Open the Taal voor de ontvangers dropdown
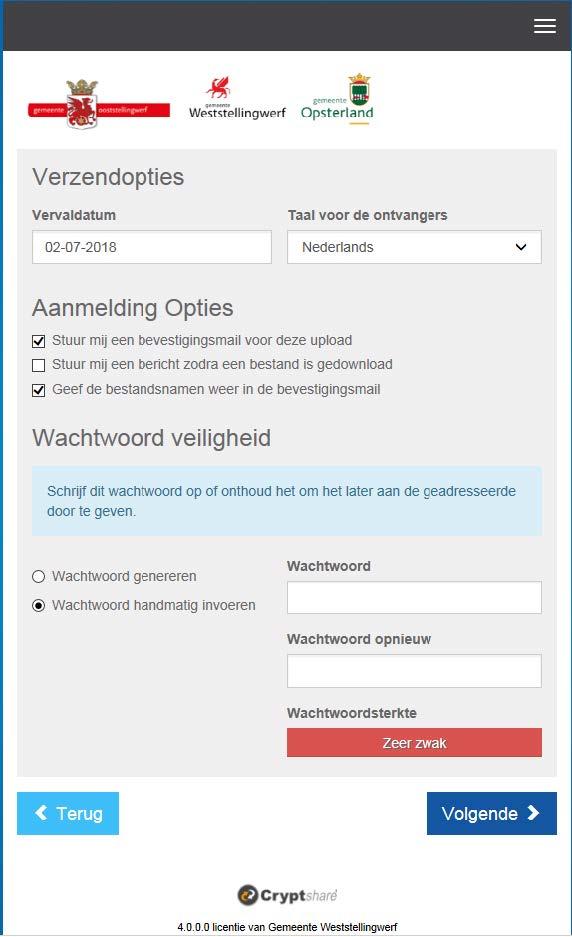Viewport: 572px width, 937px height. [x=414, y=247]
